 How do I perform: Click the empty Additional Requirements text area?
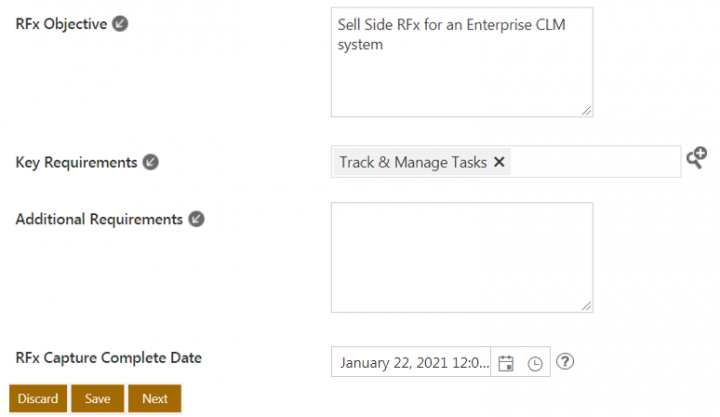[x=461, y=257]
